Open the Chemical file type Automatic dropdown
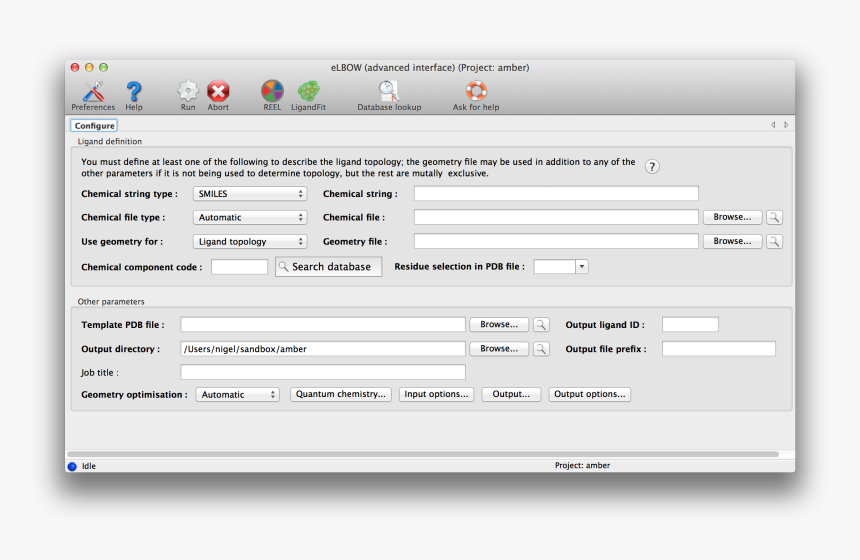 point(250,217)
